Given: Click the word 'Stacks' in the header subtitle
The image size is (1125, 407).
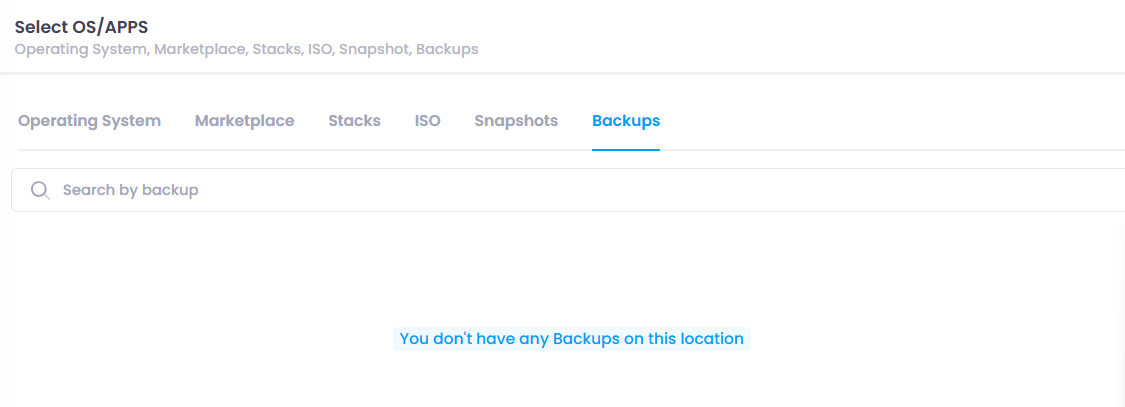Looking at the screenshot, I should 276,50.
